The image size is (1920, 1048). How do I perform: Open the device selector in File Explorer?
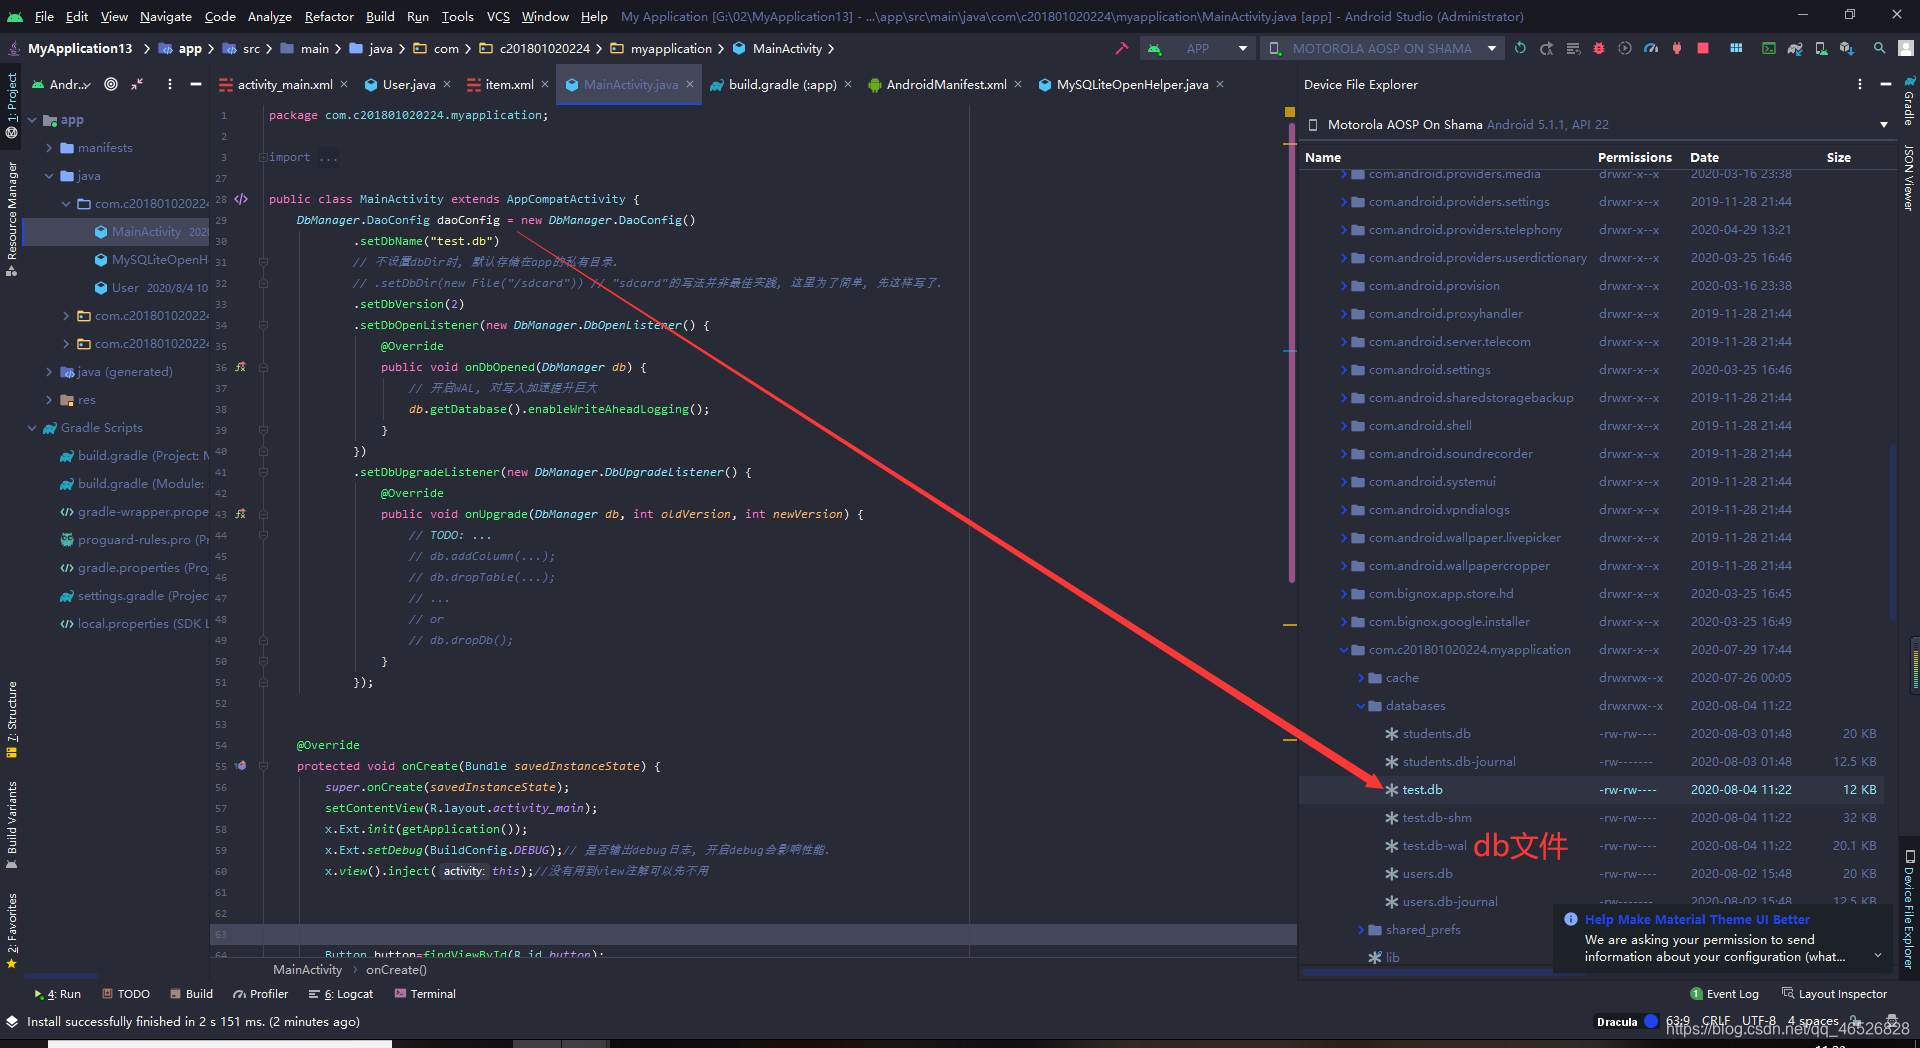[x=1598, y=125]
